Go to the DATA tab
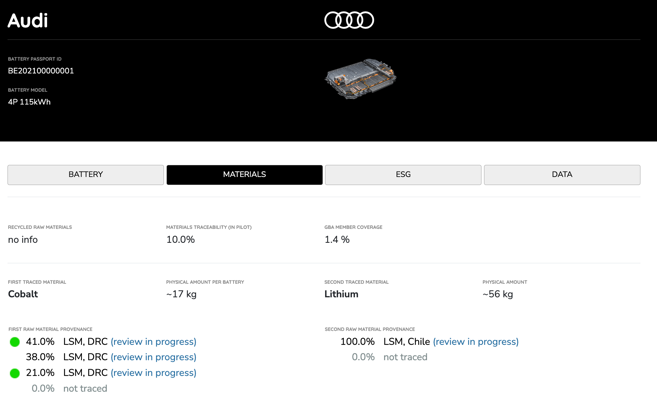 point(562,175)
